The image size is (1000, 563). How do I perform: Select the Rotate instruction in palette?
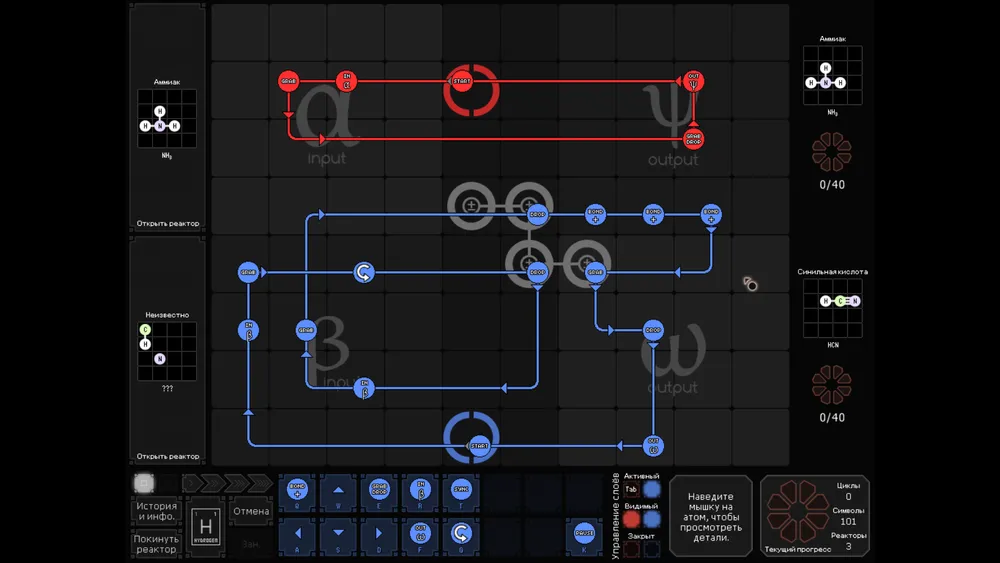(461, 532)
